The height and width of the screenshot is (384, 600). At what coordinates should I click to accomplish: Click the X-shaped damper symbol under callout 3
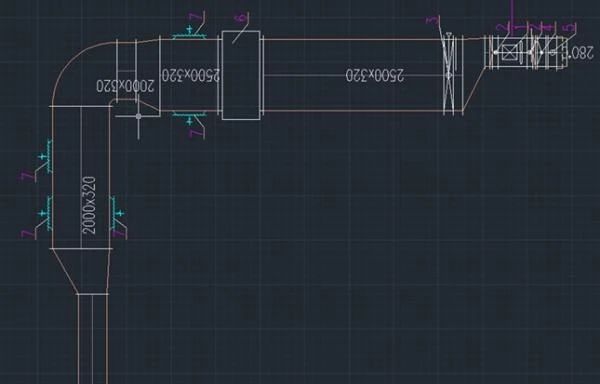click(449, 74)
